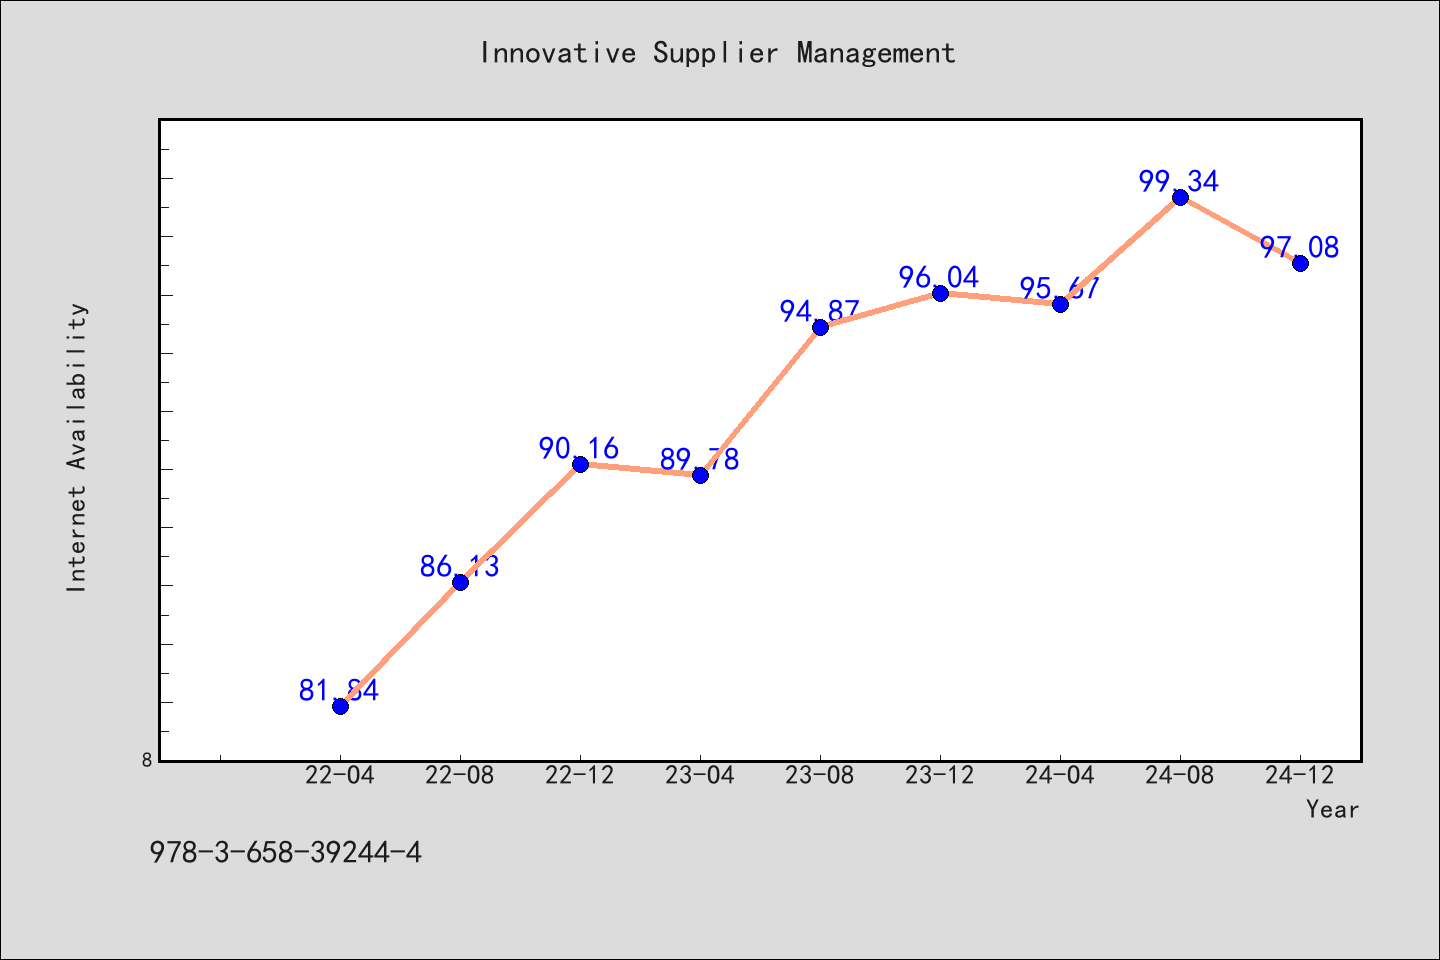The image size is (1440, 960).
Task: Click the 97.08 value label
Action: pyautogui.click(x=1299, y=247)
